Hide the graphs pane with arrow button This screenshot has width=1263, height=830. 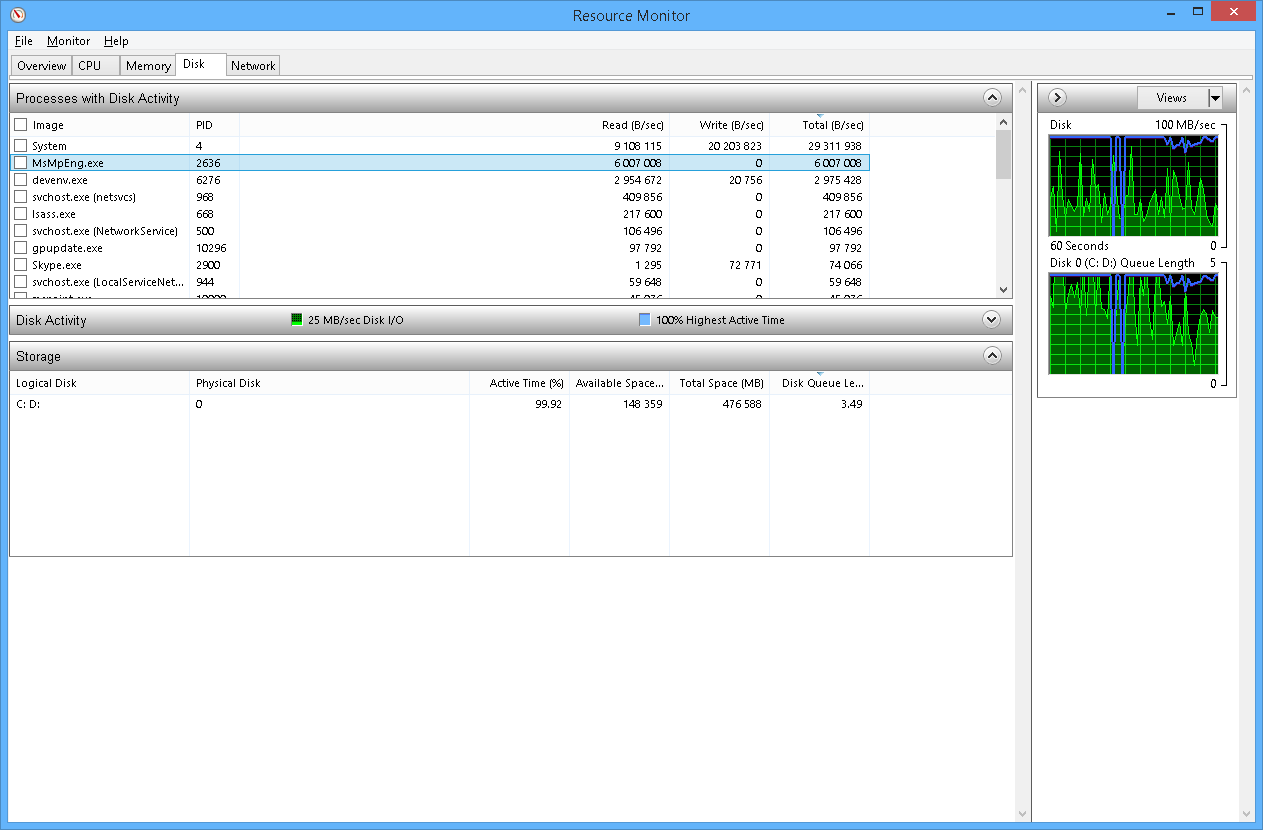tap(1058, 98)
